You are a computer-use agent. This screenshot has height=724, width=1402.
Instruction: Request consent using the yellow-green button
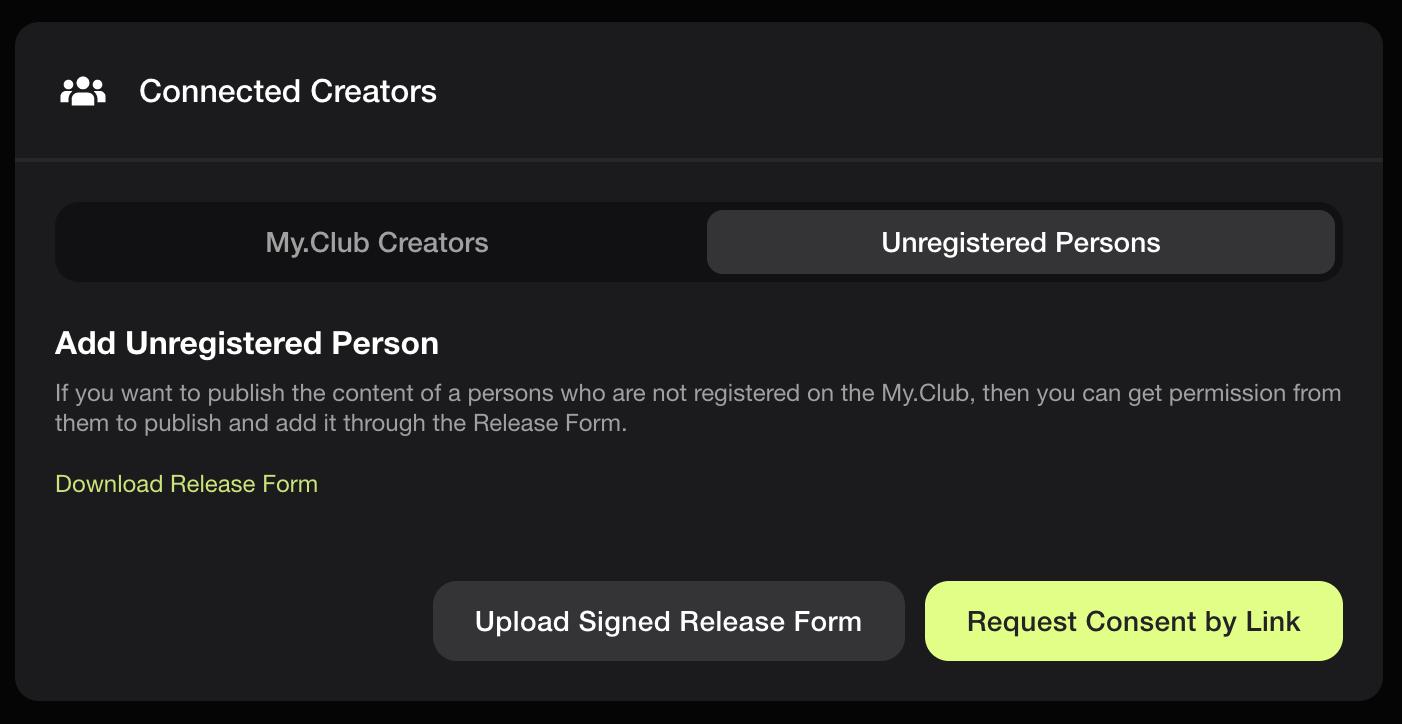click(1133, 621)
